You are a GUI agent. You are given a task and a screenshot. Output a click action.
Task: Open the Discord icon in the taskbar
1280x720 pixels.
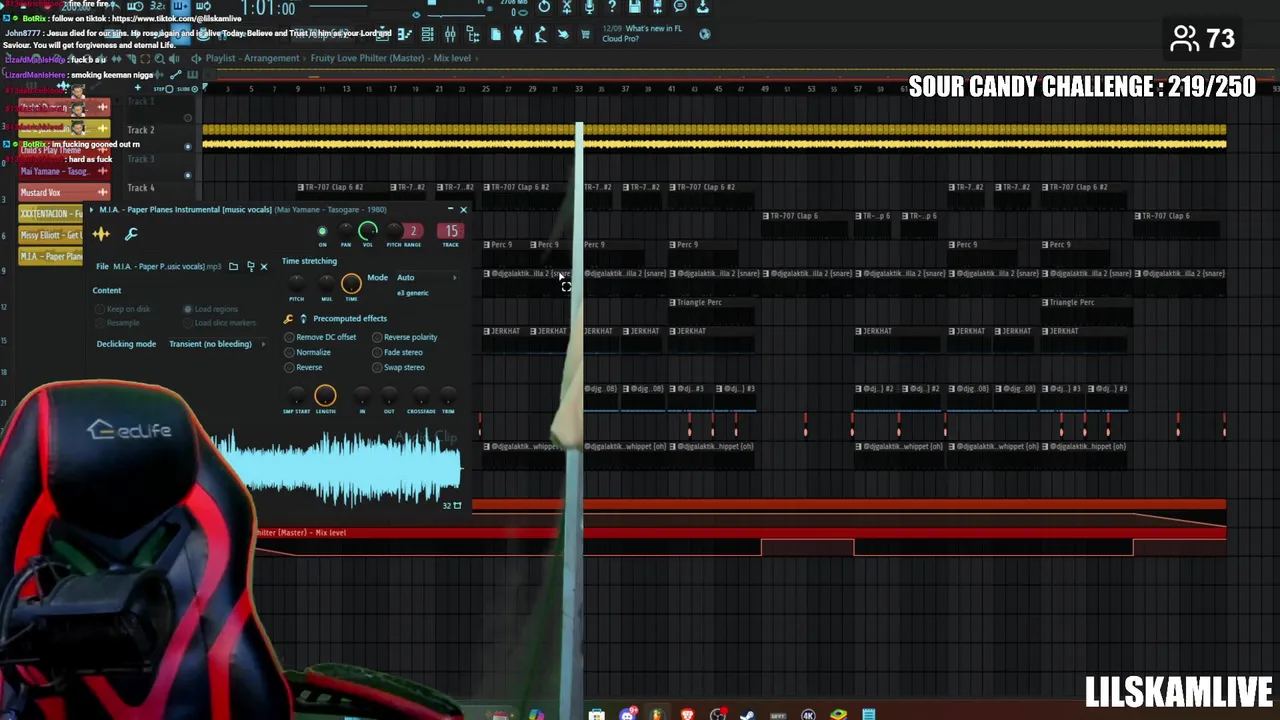tap(627, 714)
